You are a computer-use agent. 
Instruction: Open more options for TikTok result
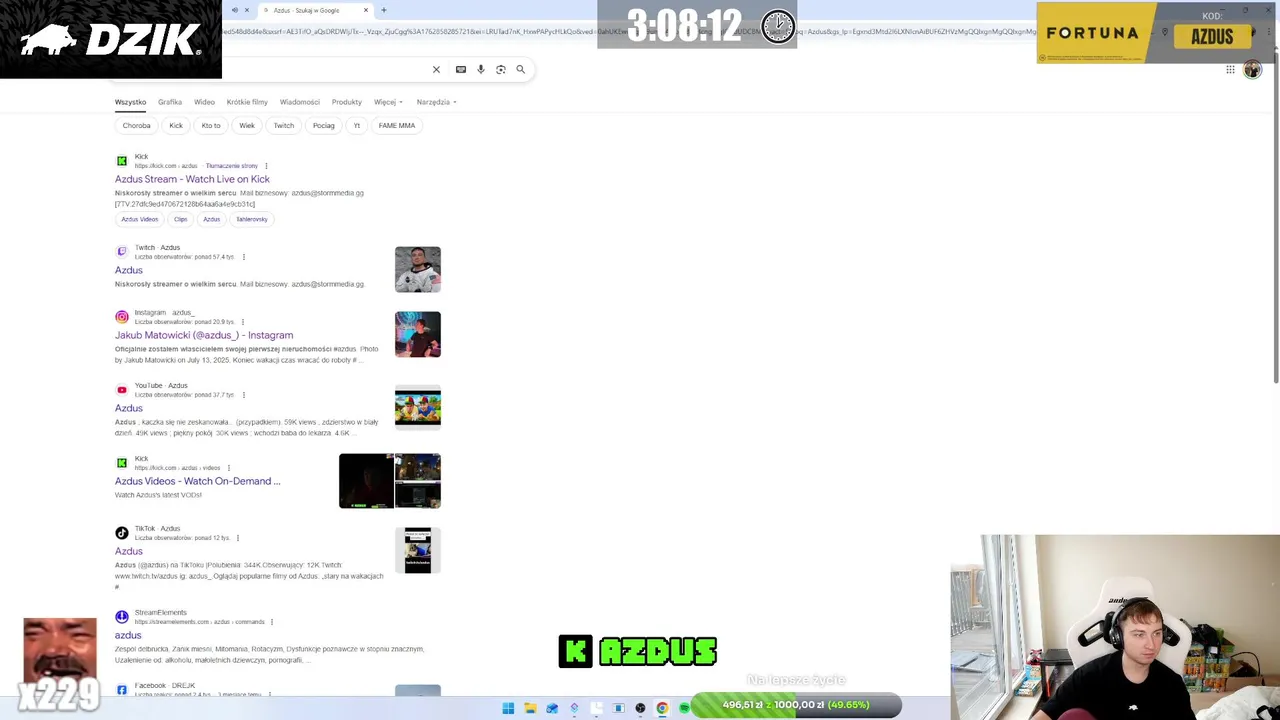[238, 538]
